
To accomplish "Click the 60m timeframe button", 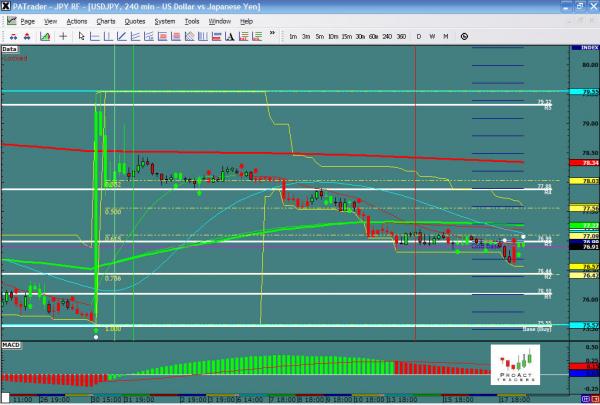I will tap(372, 36).
